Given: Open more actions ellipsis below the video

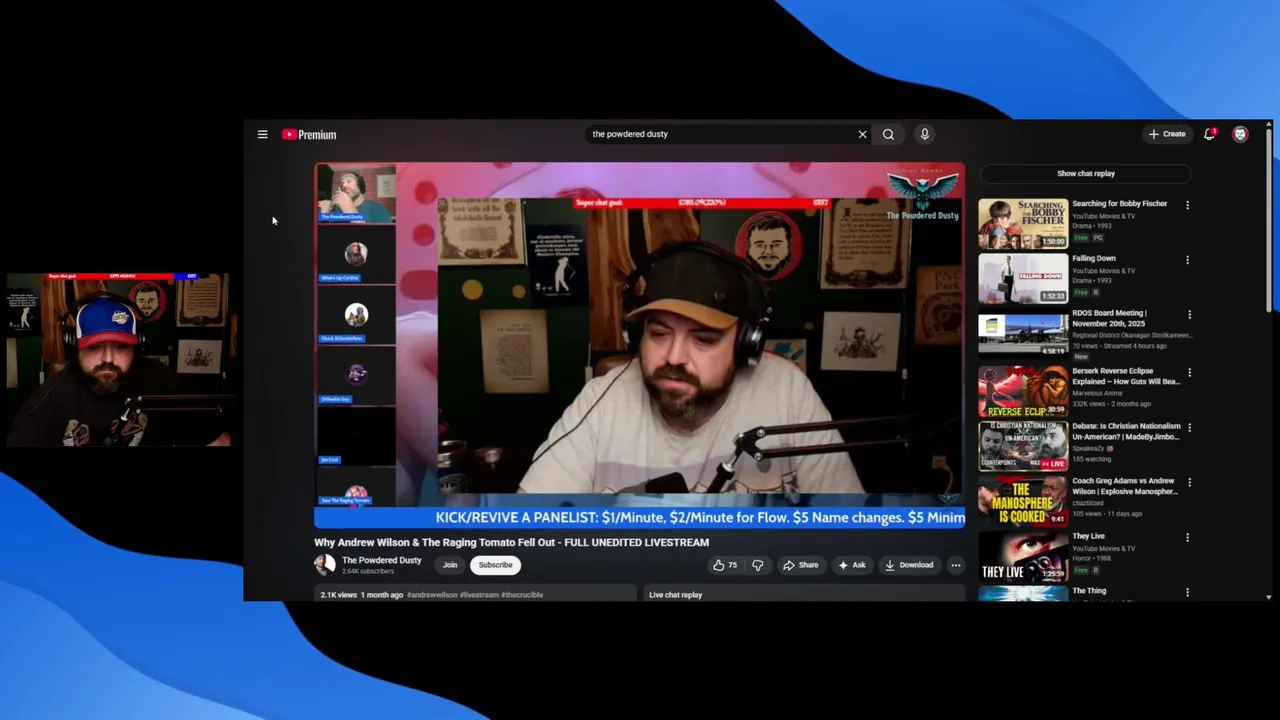Looking at the screenshot, I should [955, 565].
